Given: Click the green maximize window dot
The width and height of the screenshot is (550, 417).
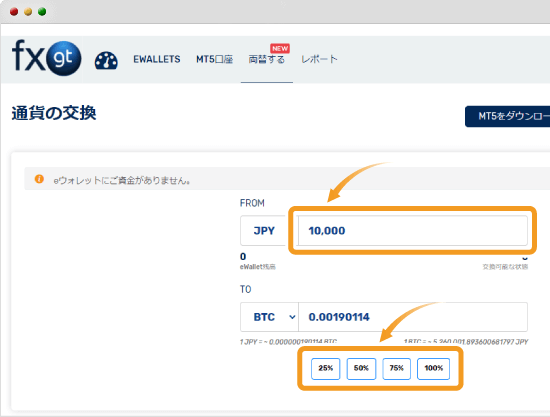Looking at the screenshot, I should coord(42,12).
